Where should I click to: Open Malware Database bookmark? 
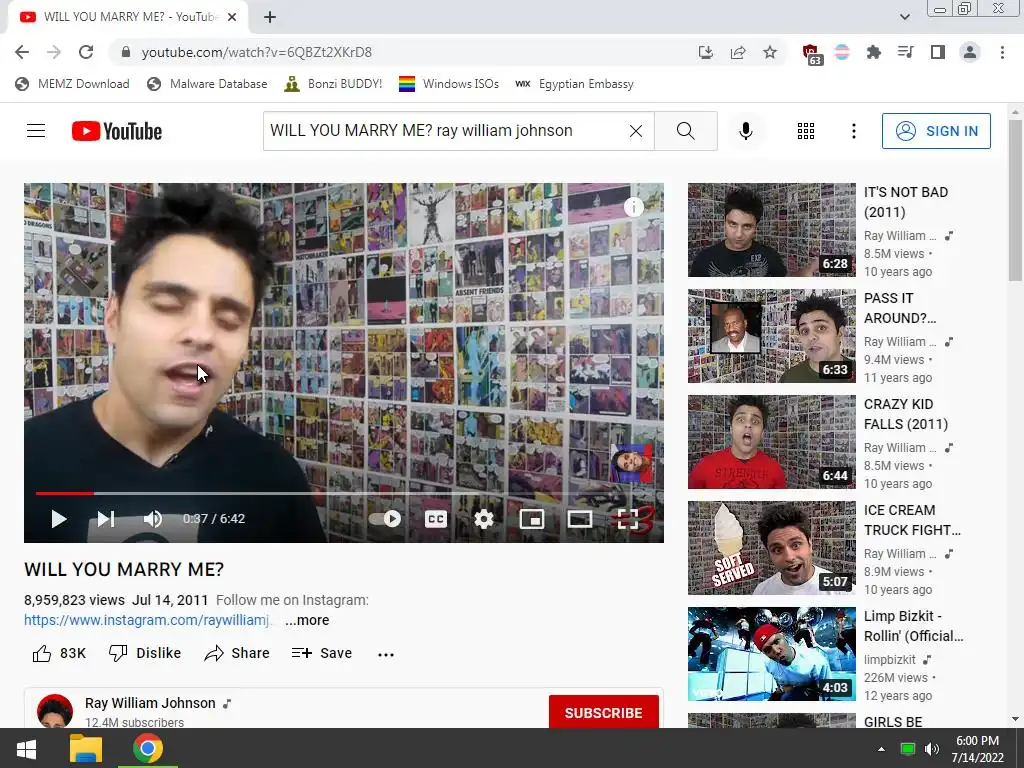207,84
